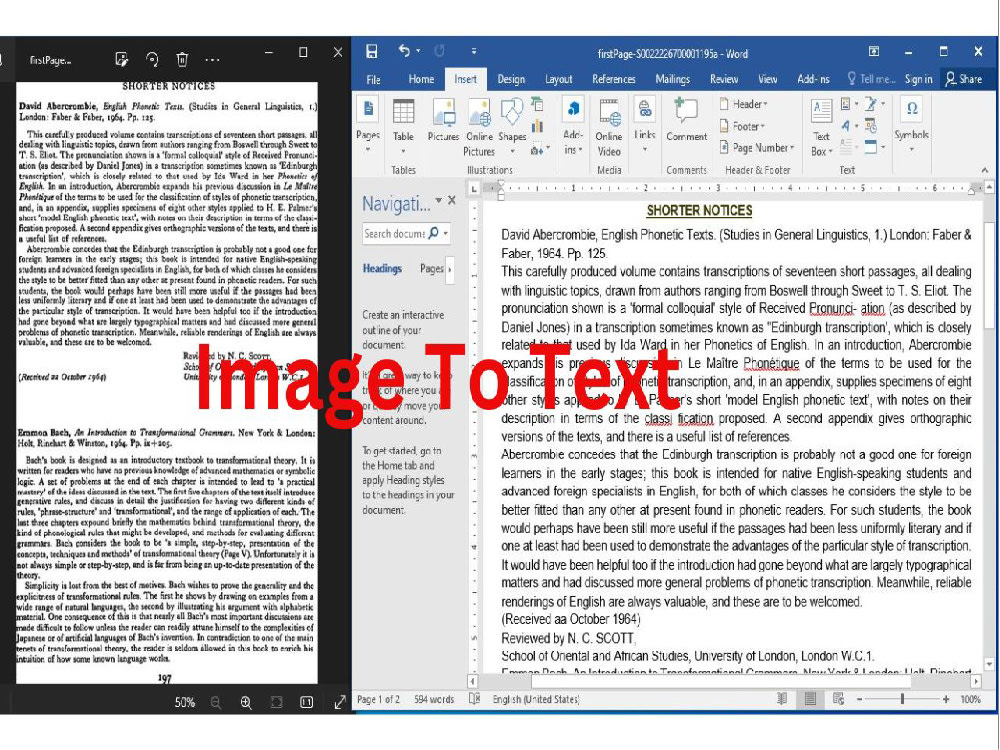This screenshot has height=750, width=1000.
Task: Switch to the Mailings ribbon tab
Action: point(673,79)
